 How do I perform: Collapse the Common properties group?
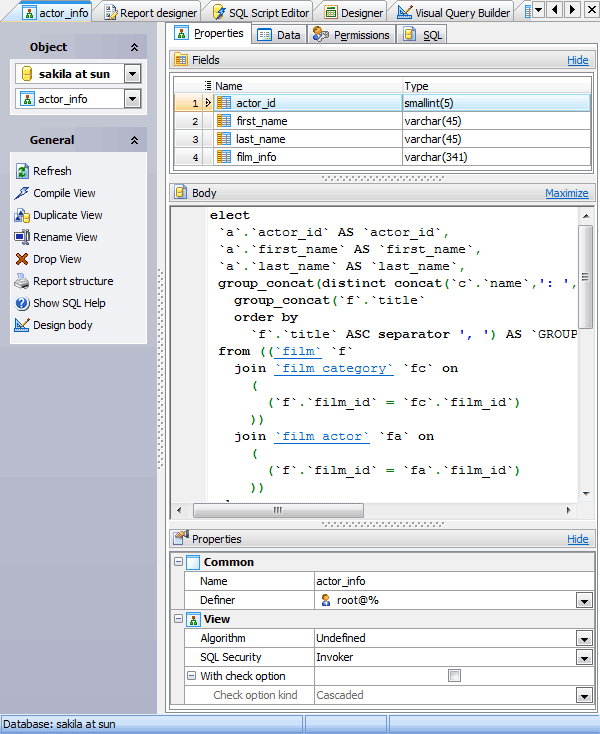click(178, 562)
